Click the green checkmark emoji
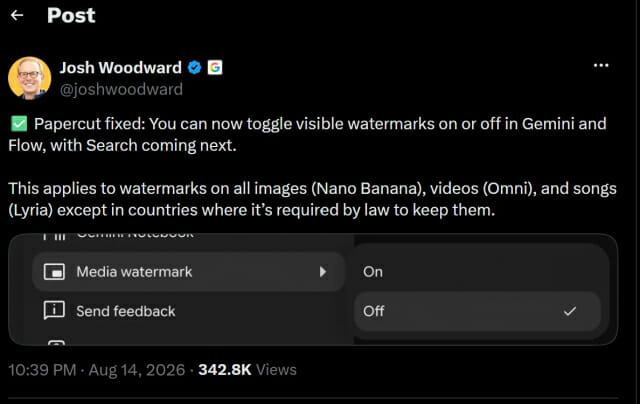Viewport: 640px width, 404px height. coord(19,124)
